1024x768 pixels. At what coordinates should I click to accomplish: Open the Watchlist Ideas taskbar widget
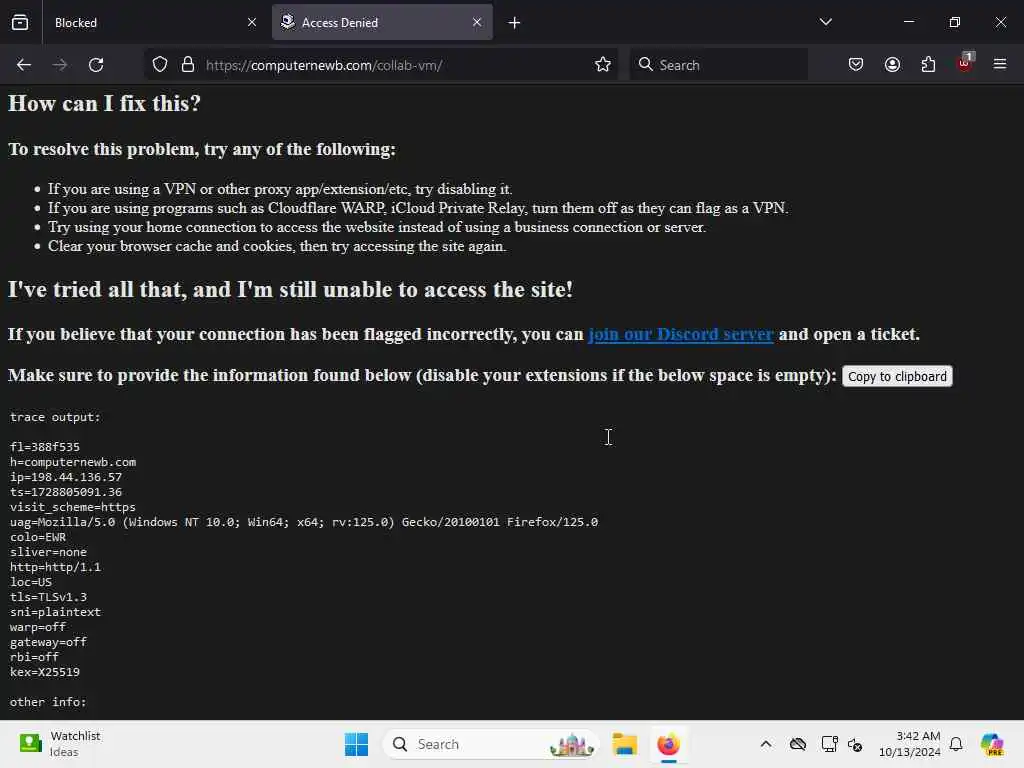(x=60, y=744)
